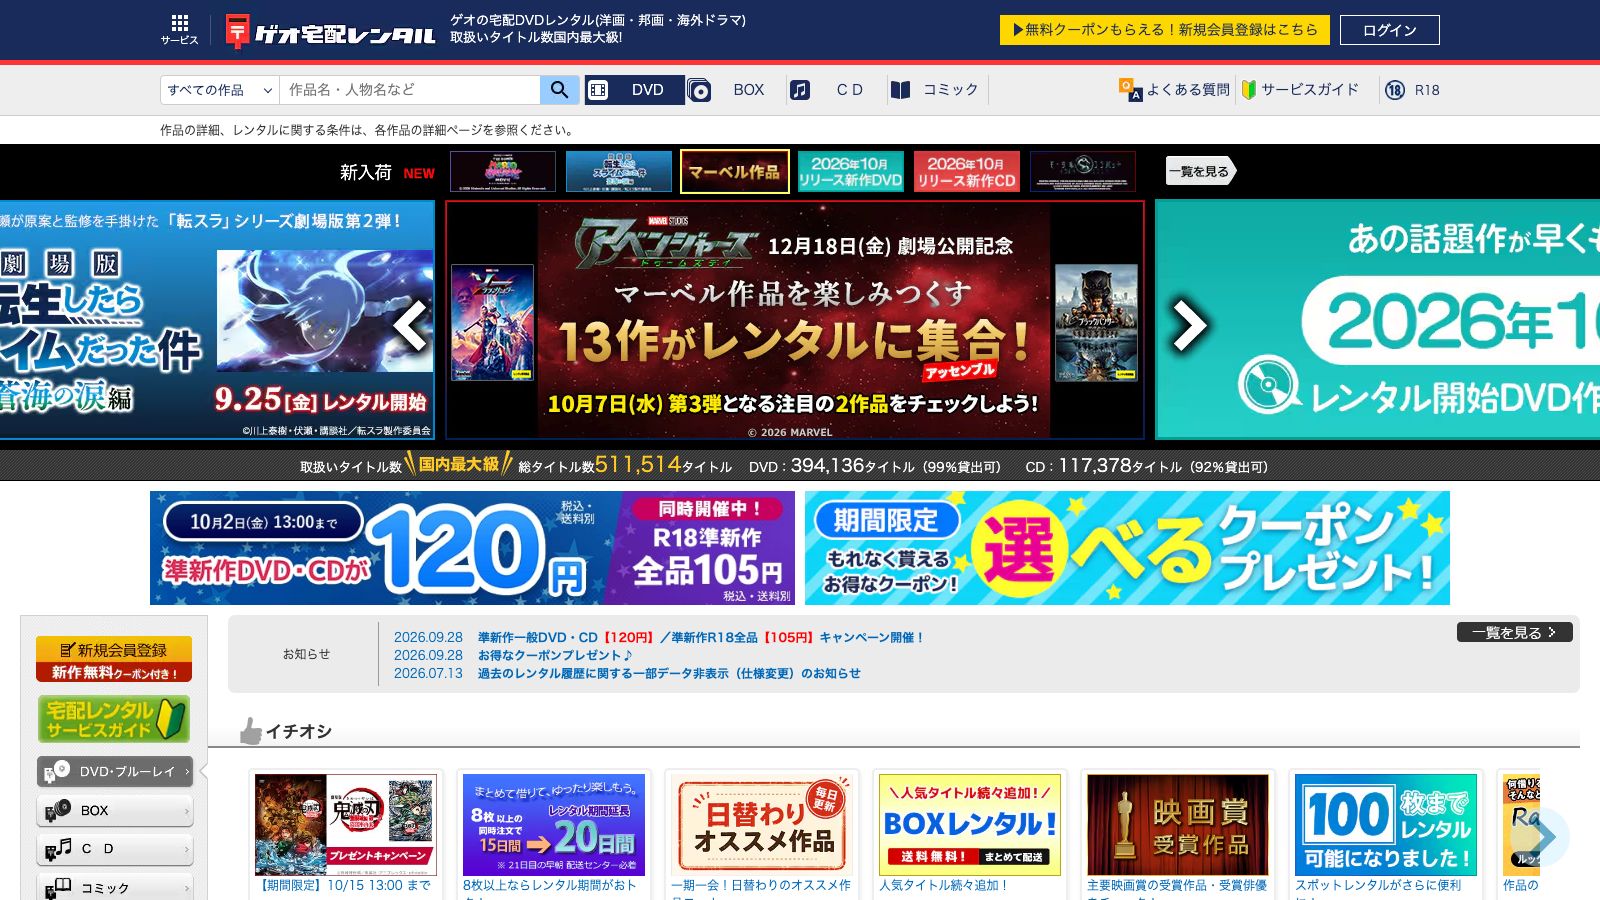Expand CD sidebar menu
This screenshot has width=1600, height=900.
pos(115,849)
